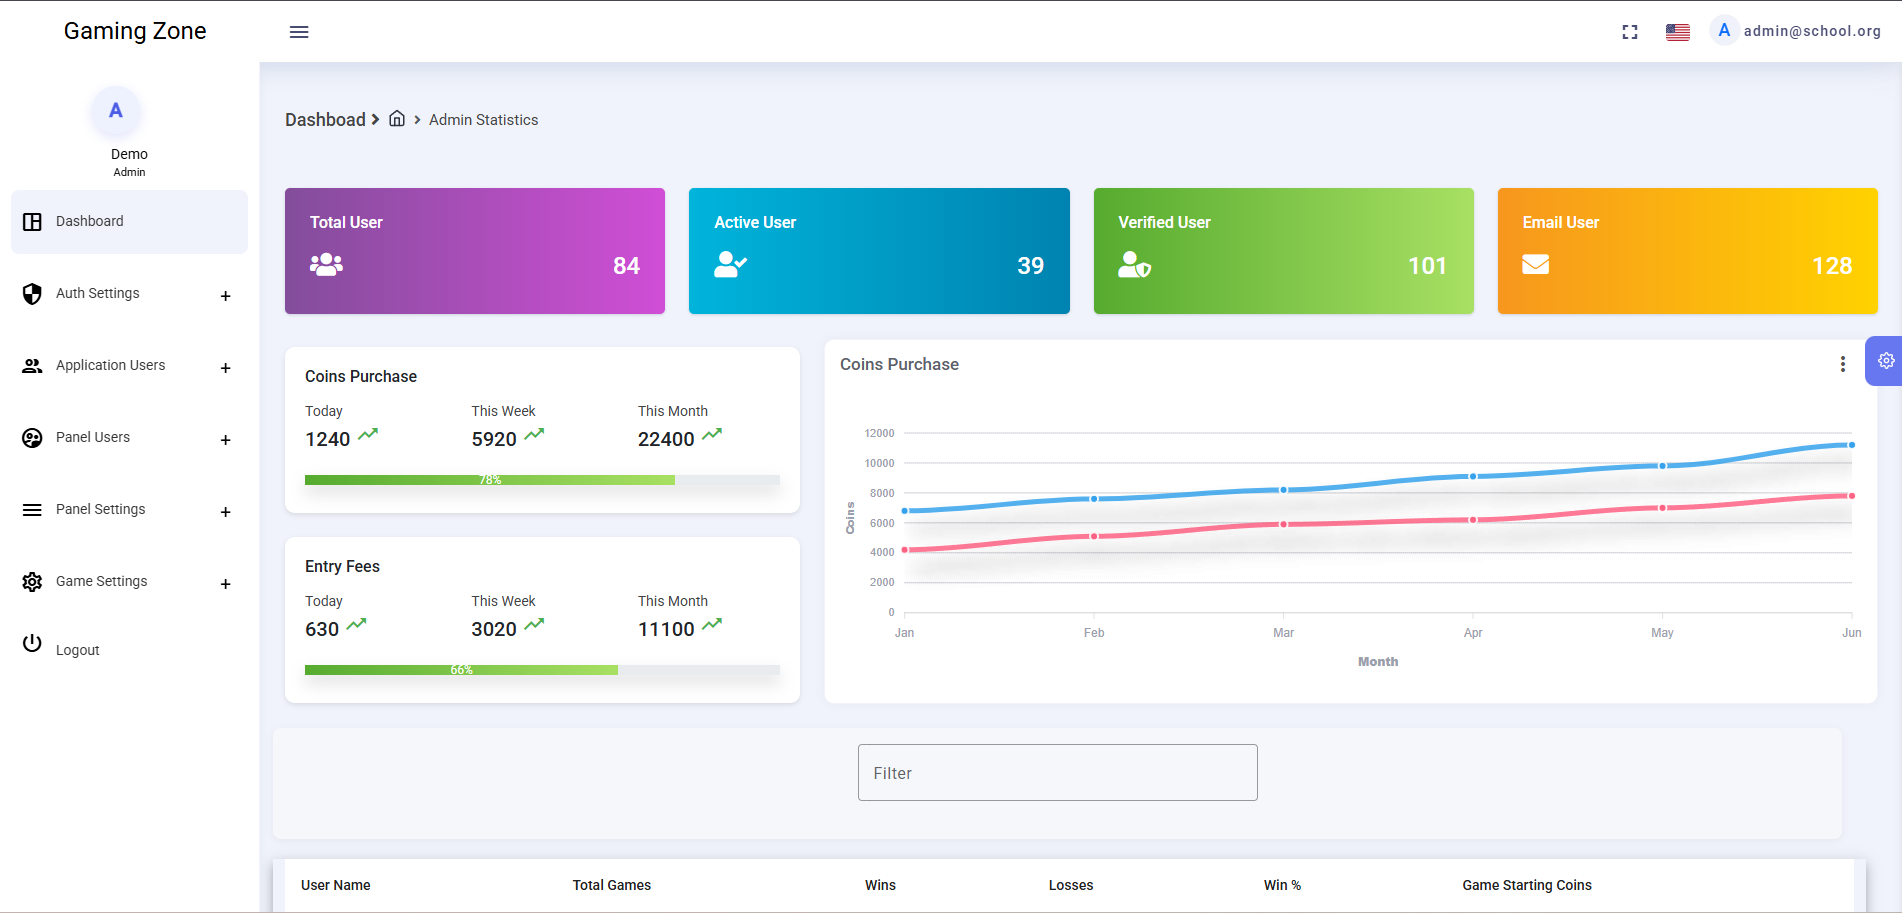Screen dimensions: 1902x913
Task: Open Coins Purchase chart options menu
Action: coord(1842,364)
